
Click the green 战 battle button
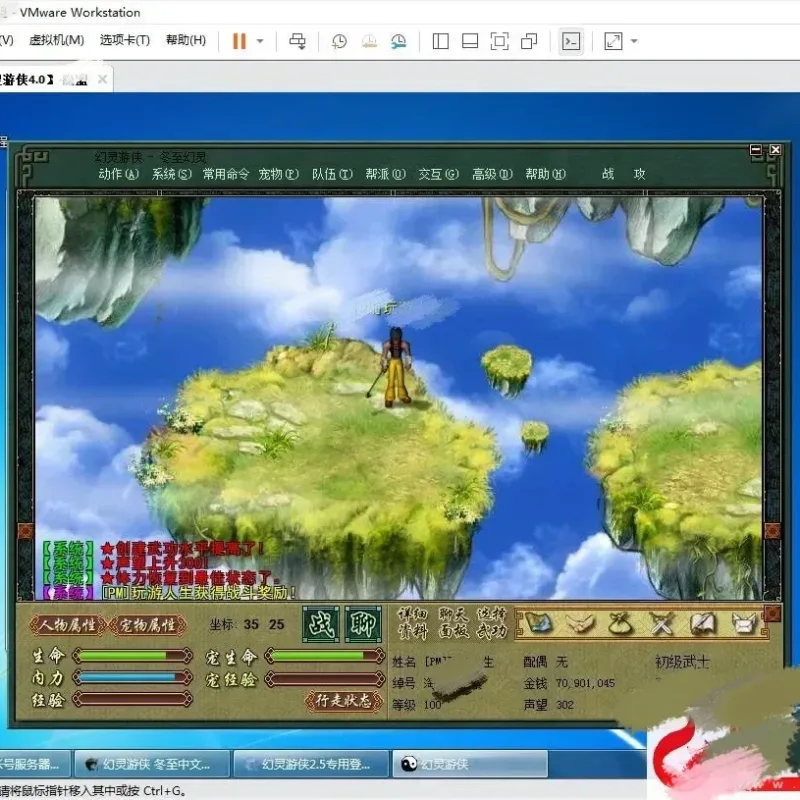pos(321,624)
